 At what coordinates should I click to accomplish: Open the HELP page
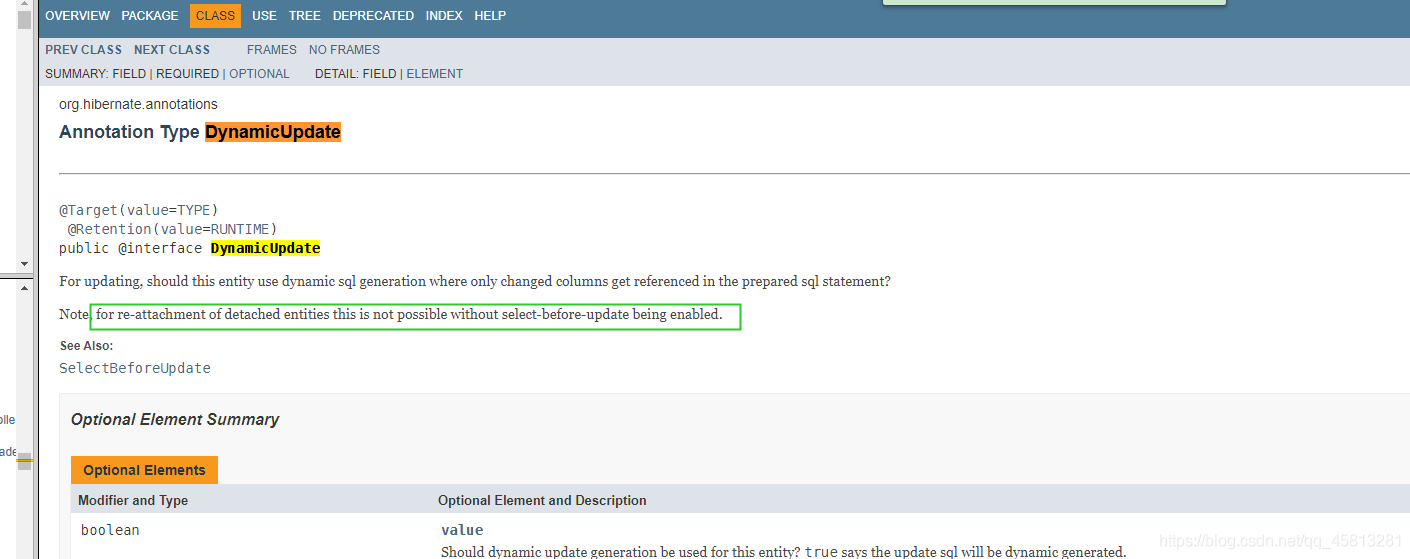490,16
